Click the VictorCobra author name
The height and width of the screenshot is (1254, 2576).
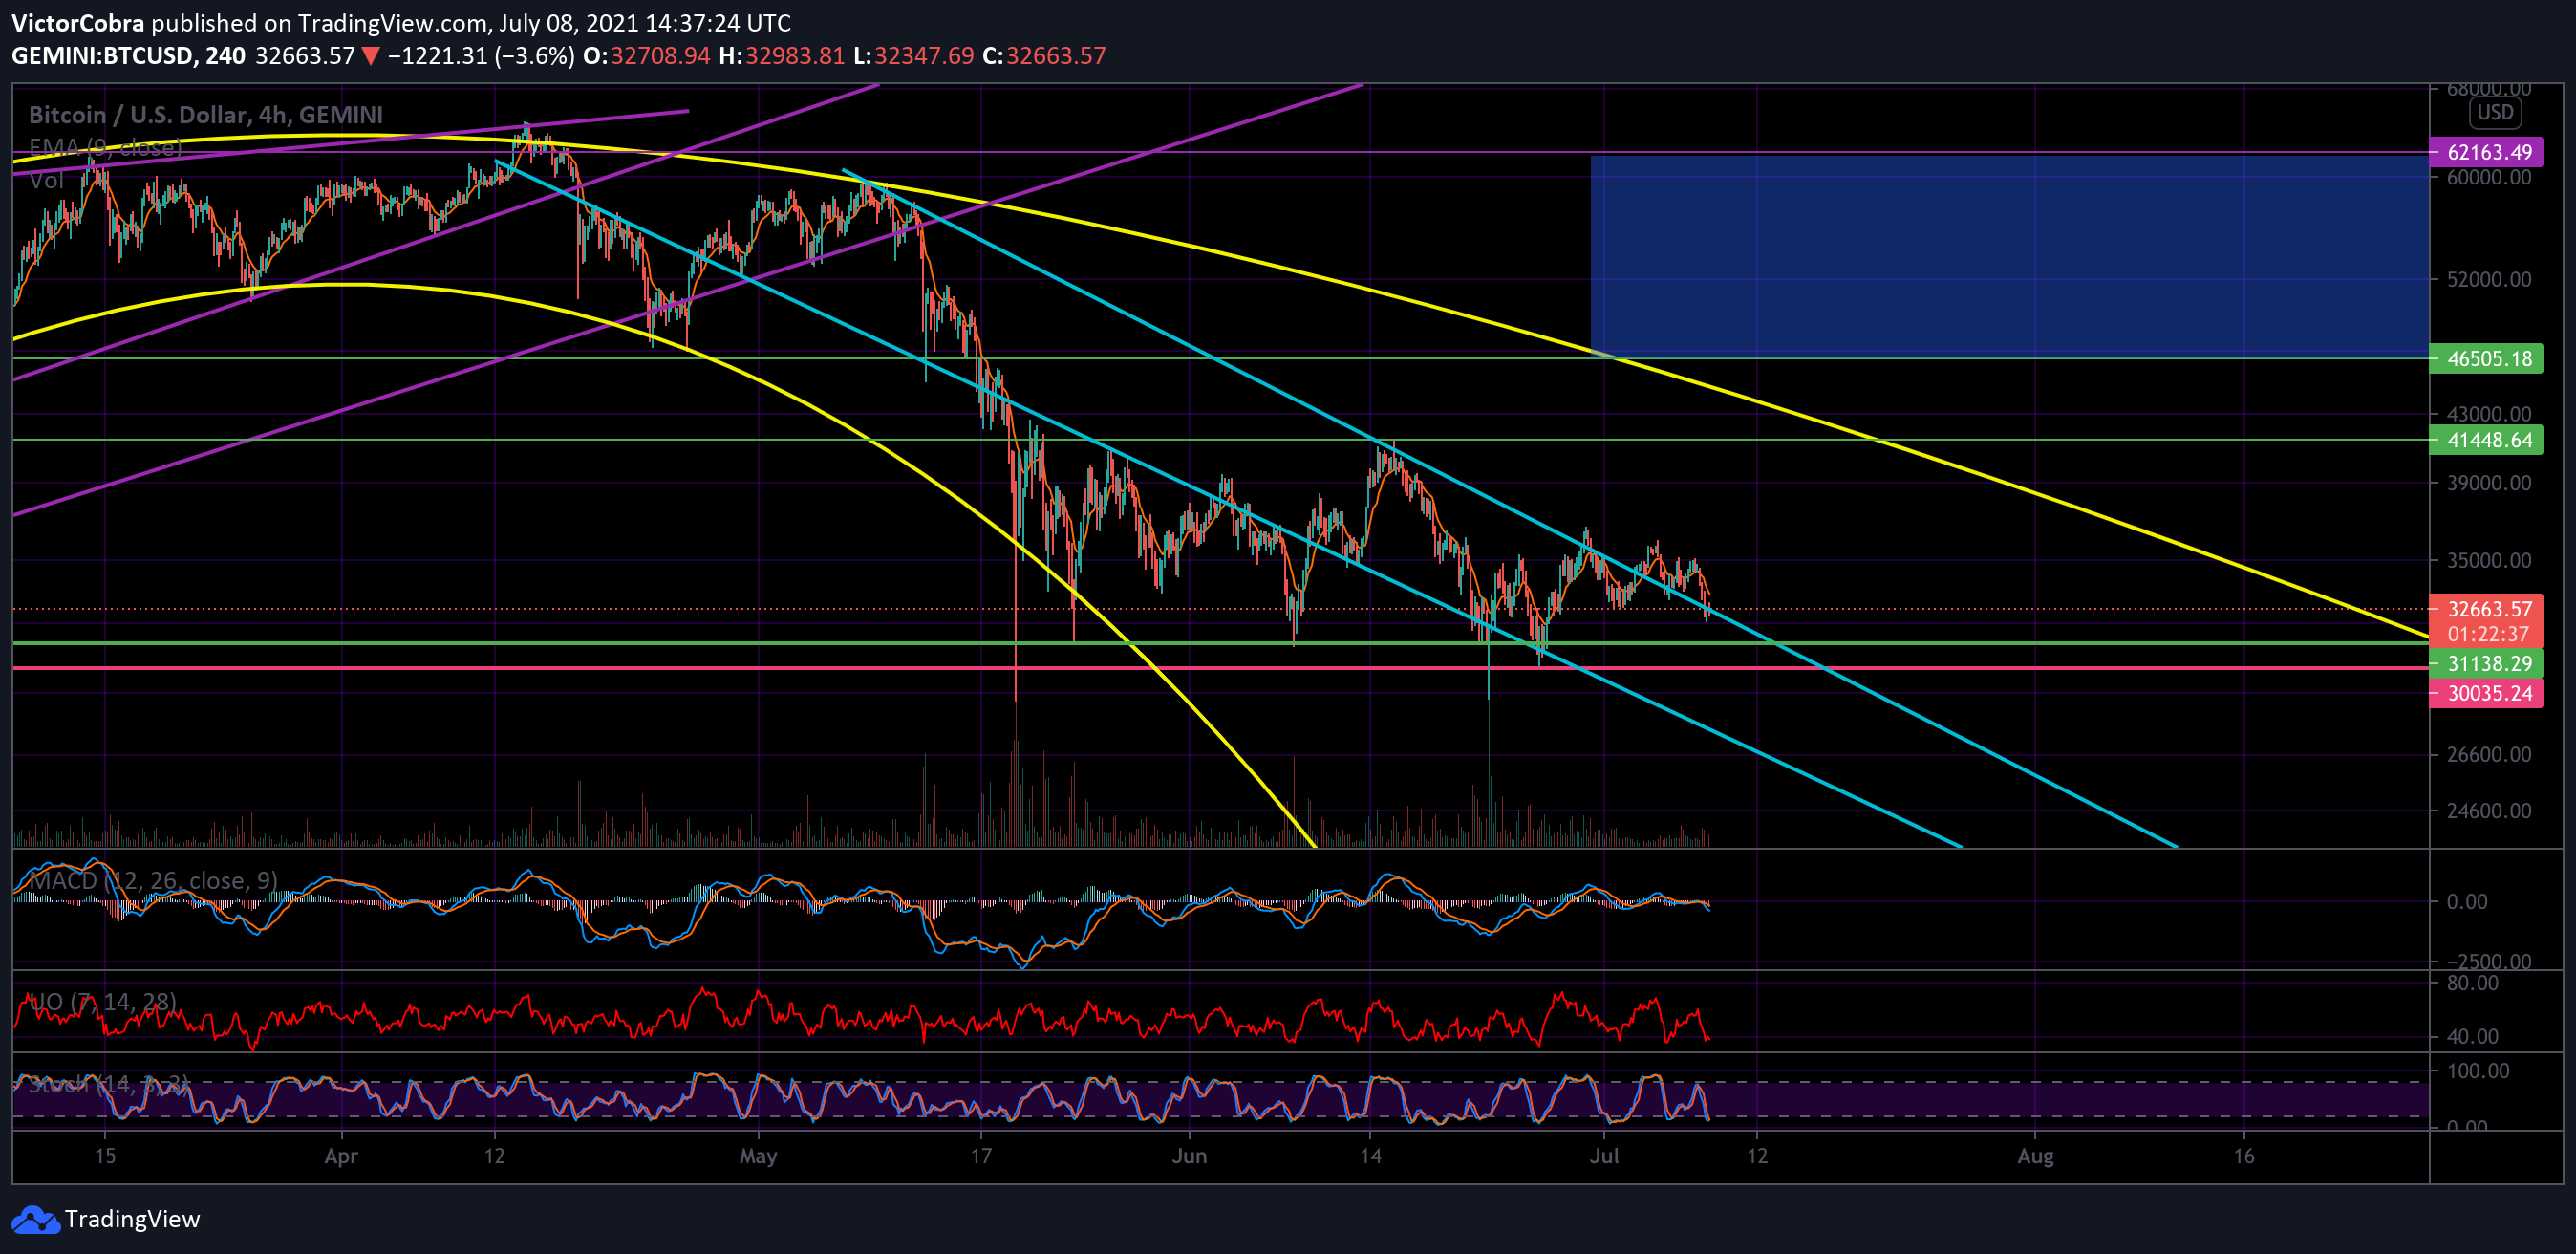click(78, 22)
